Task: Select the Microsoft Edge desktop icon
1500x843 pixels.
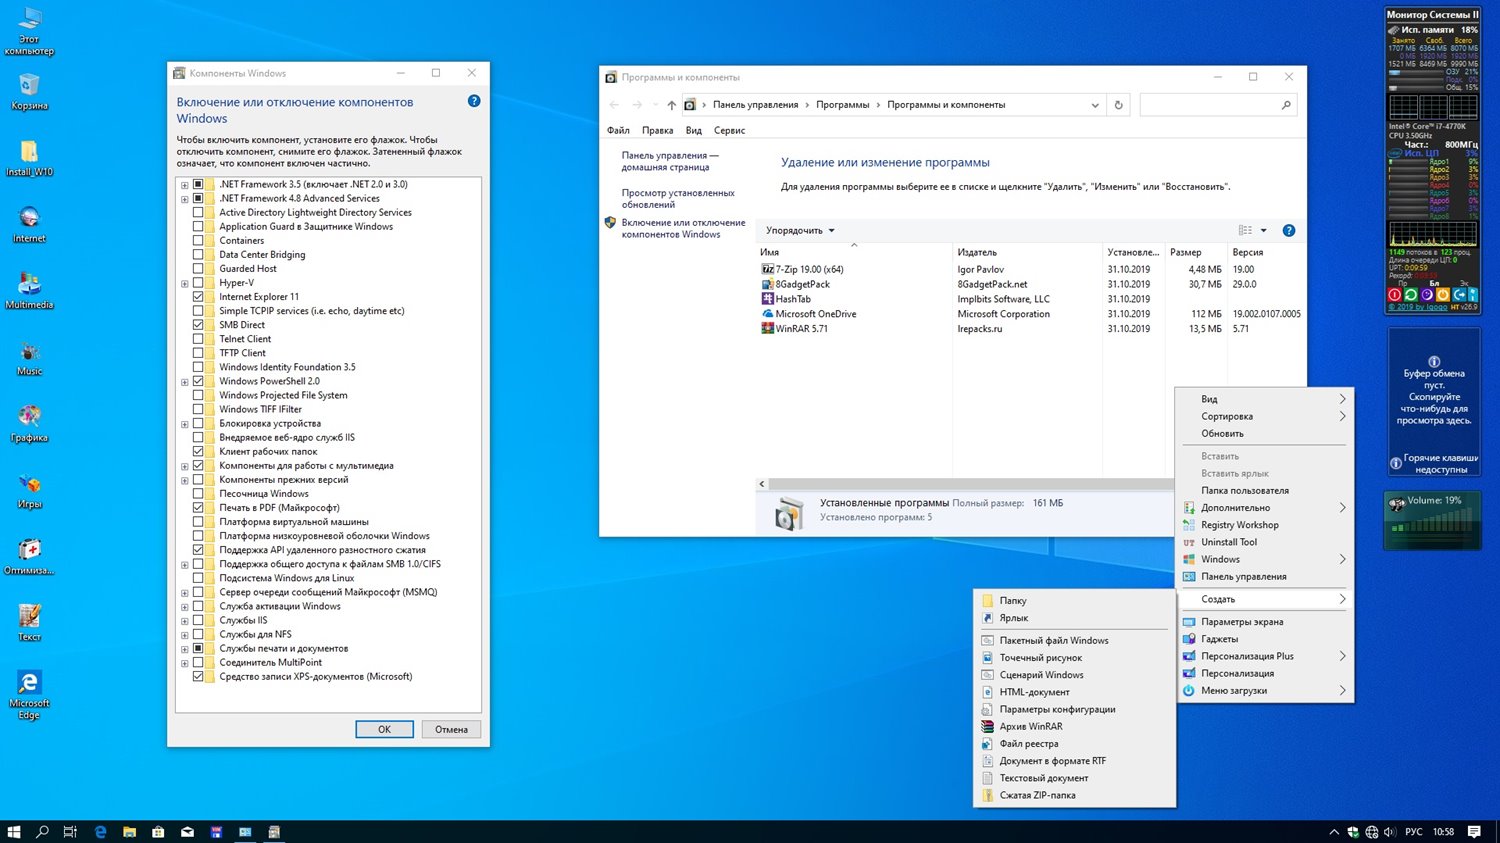Action: point(29,695)
